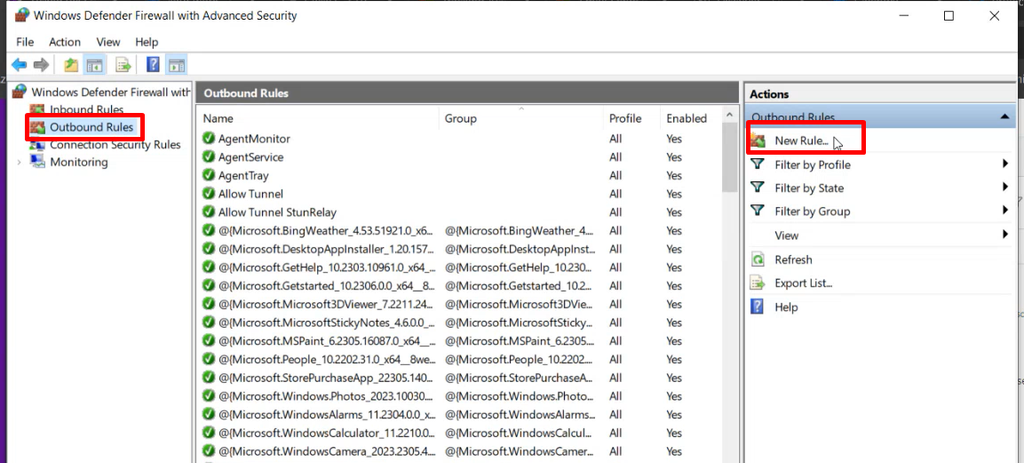The image size is (1024, 463).
Task: Click the Up One Level folder icon
Action: [71, 65]
